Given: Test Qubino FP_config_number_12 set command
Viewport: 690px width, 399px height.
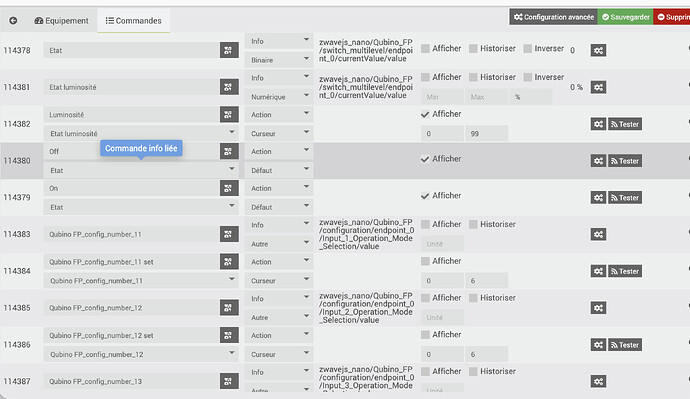Looking at the screenshot, I should tap(624, 344).
